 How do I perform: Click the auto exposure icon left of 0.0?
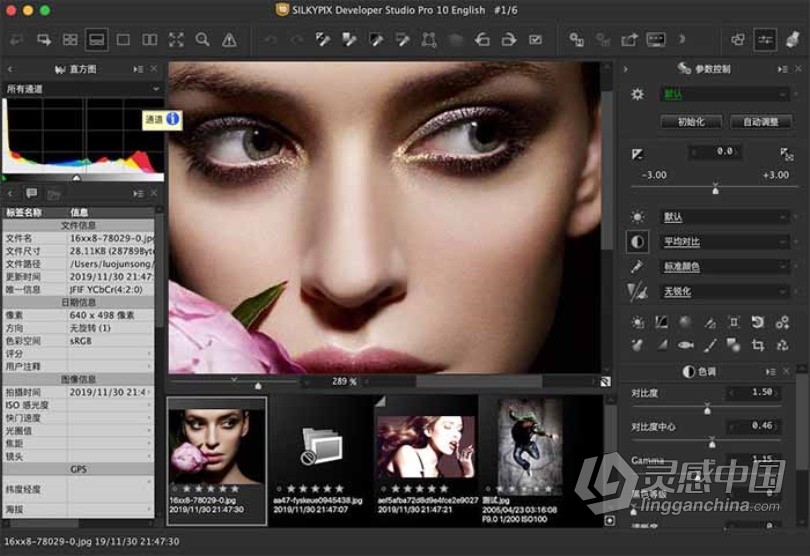coord(637,154)
